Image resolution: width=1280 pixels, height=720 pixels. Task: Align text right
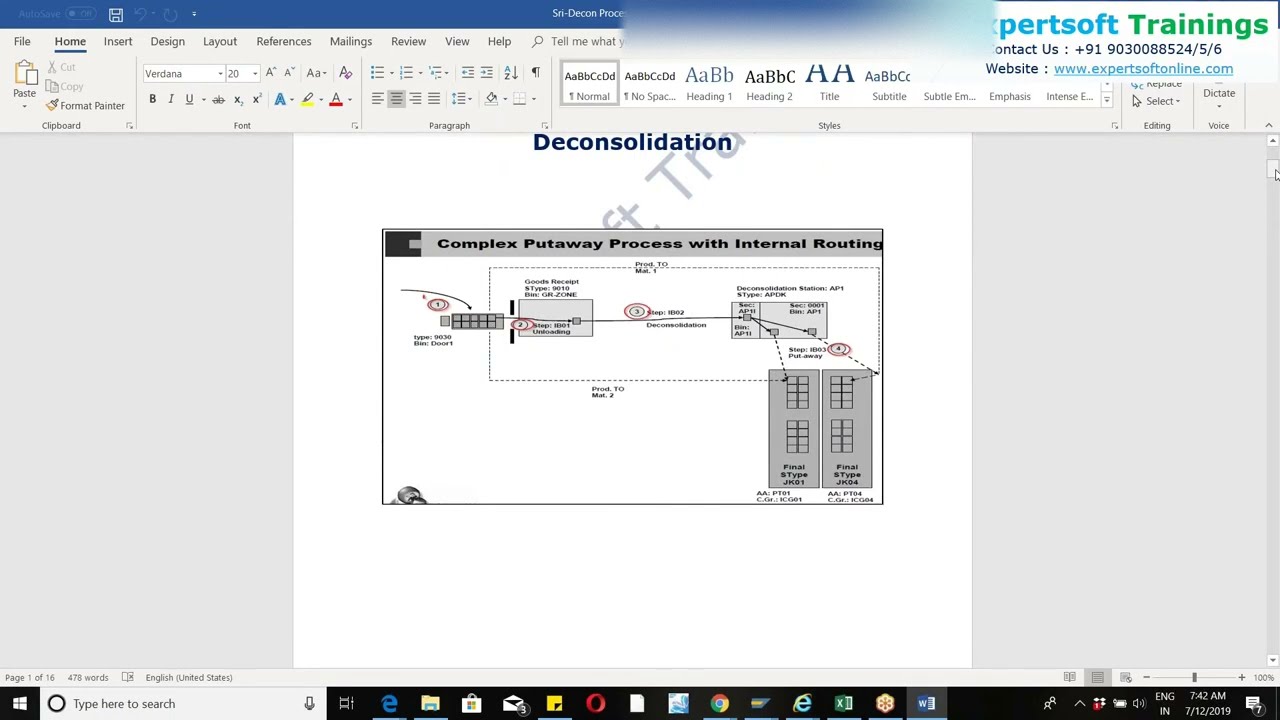coord(415,99)
